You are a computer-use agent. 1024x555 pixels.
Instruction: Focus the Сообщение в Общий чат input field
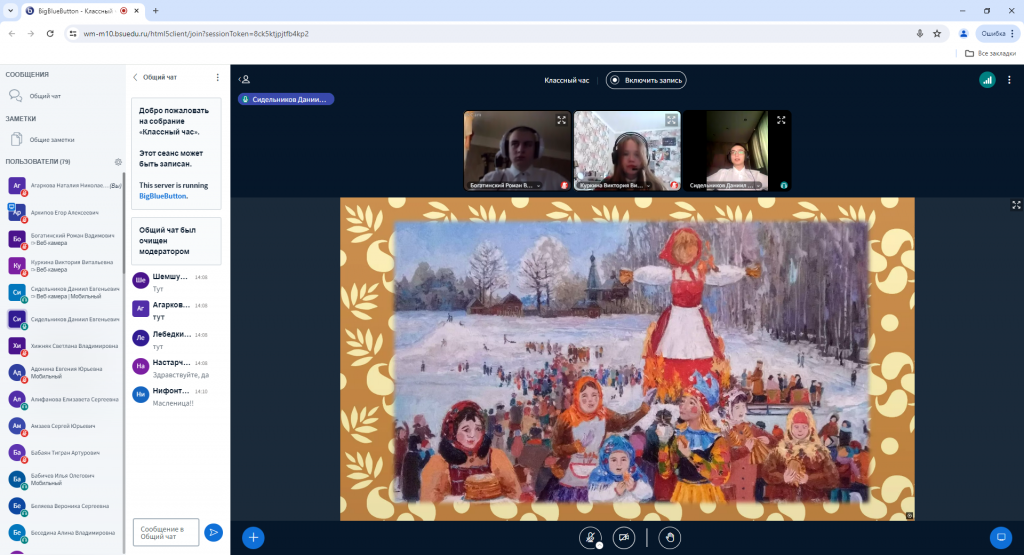tap(166, 532)
